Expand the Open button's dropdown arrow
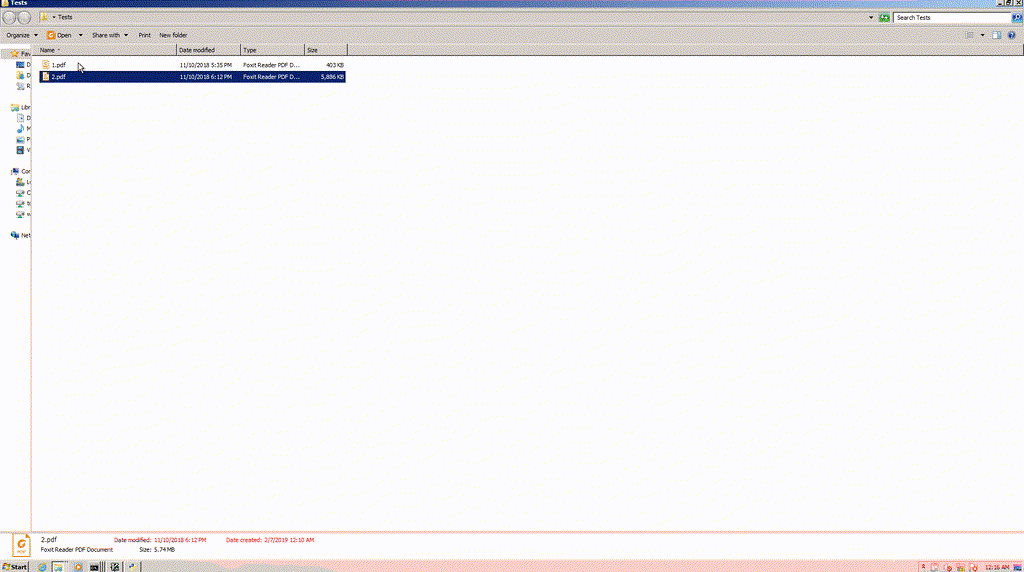The image size is (1024, 572). 80,35
